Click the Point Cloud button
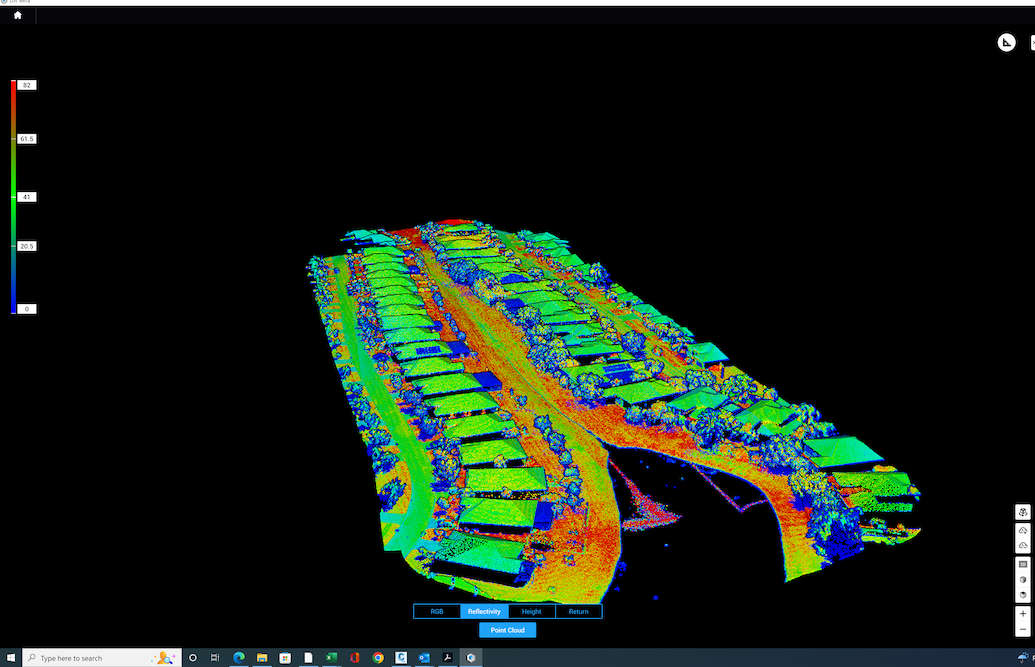 (x=507, y=630)
